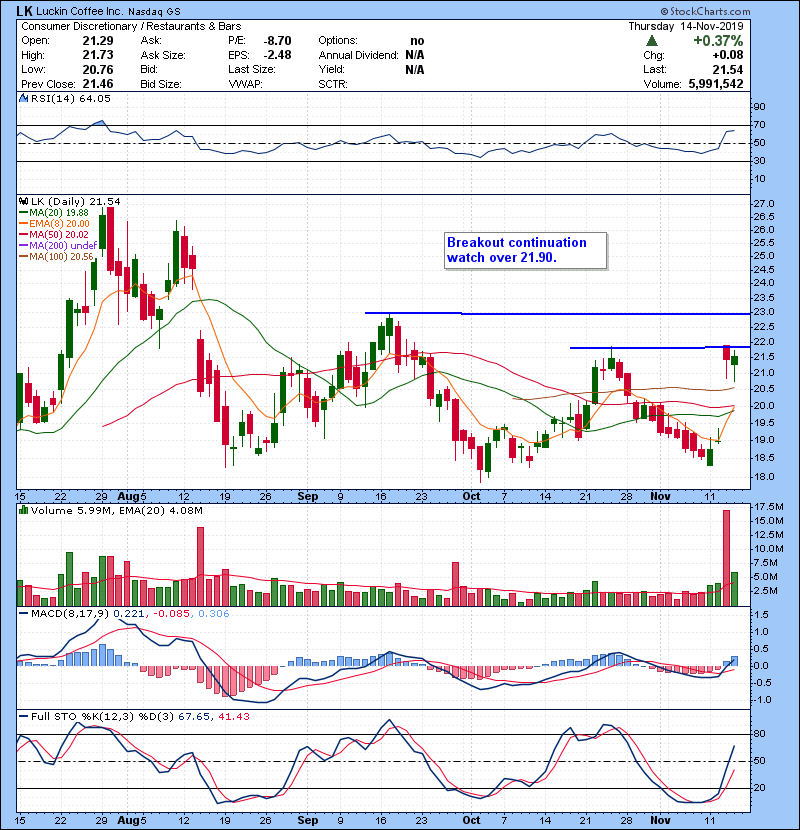
Task: Click the Yield N/A value
Action: coord(415,69)
